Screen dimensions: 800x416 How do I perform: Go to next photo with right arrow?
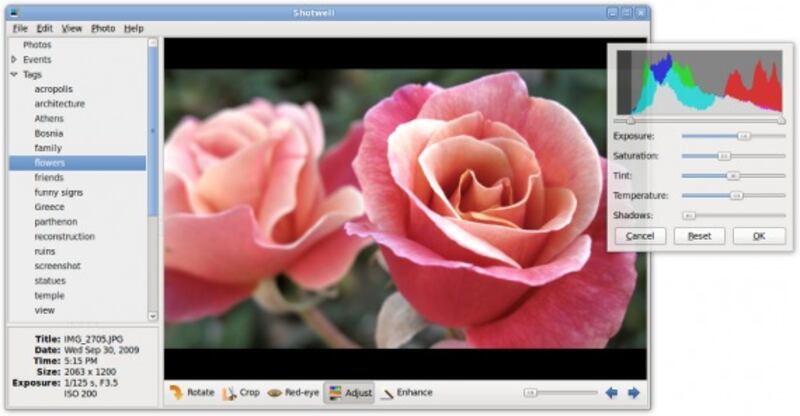(633, 393)
